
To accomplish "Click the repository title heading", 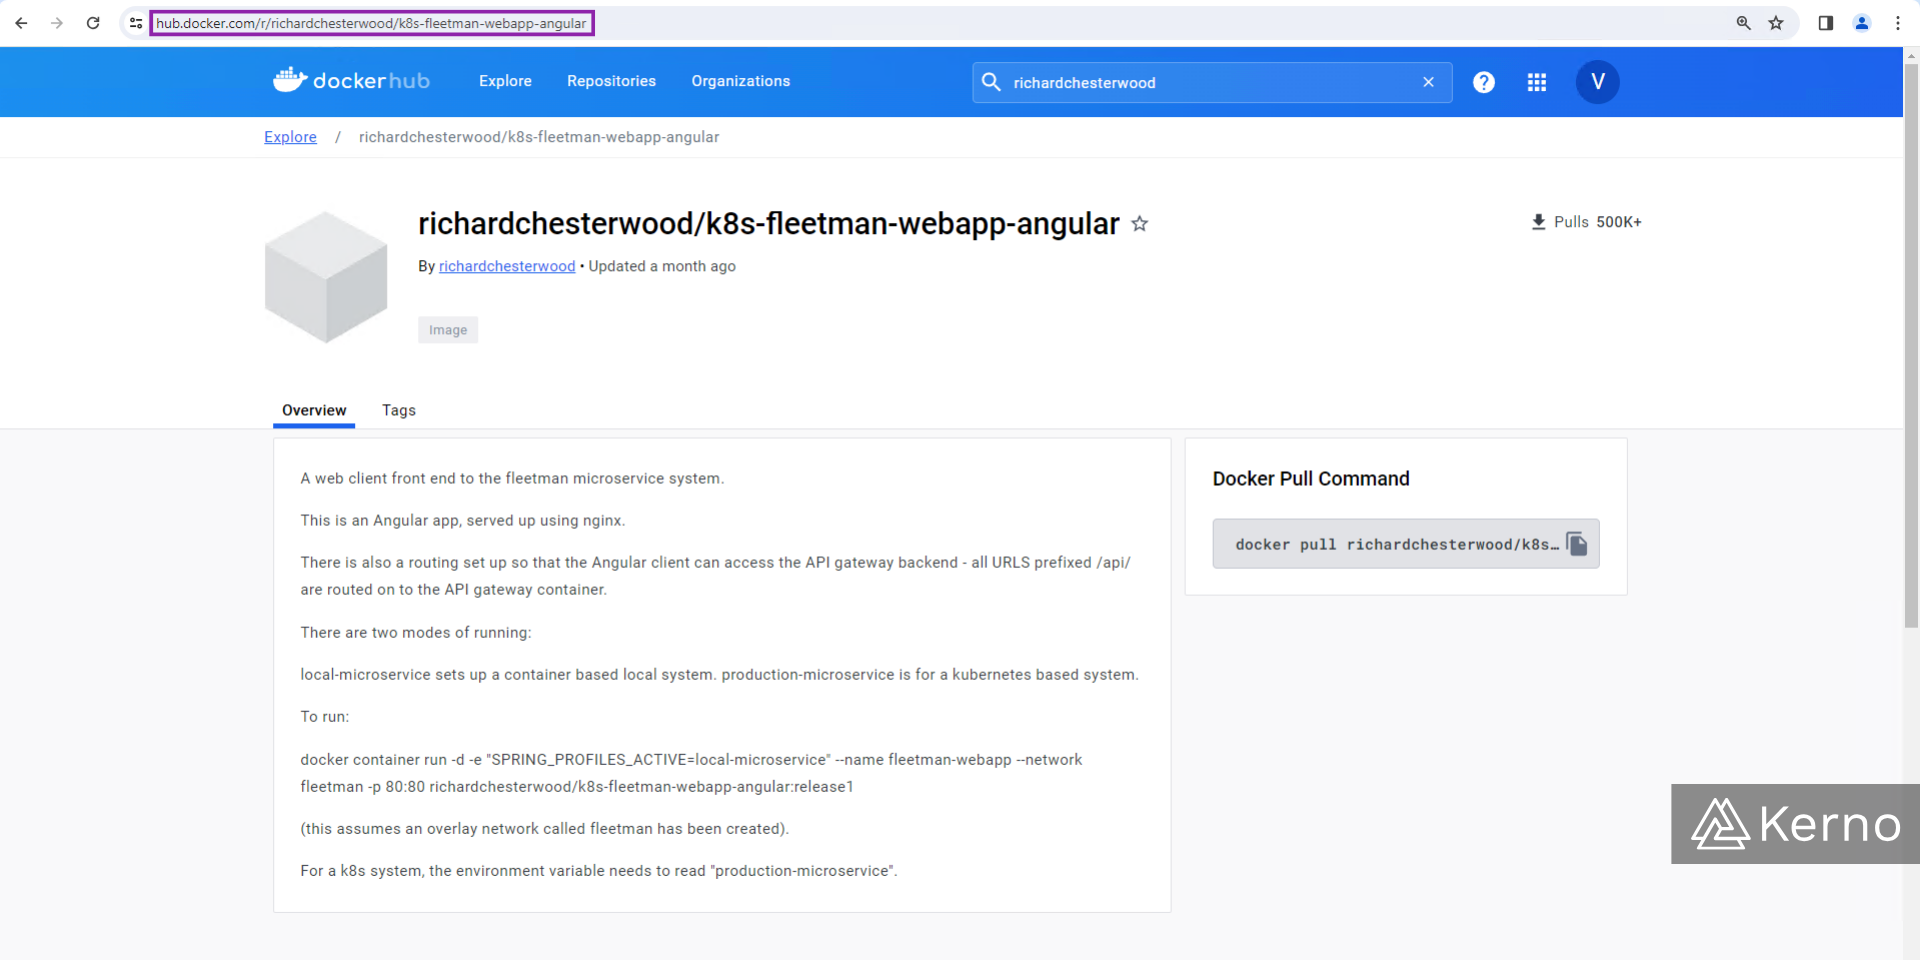I will [x=769, y=224].
